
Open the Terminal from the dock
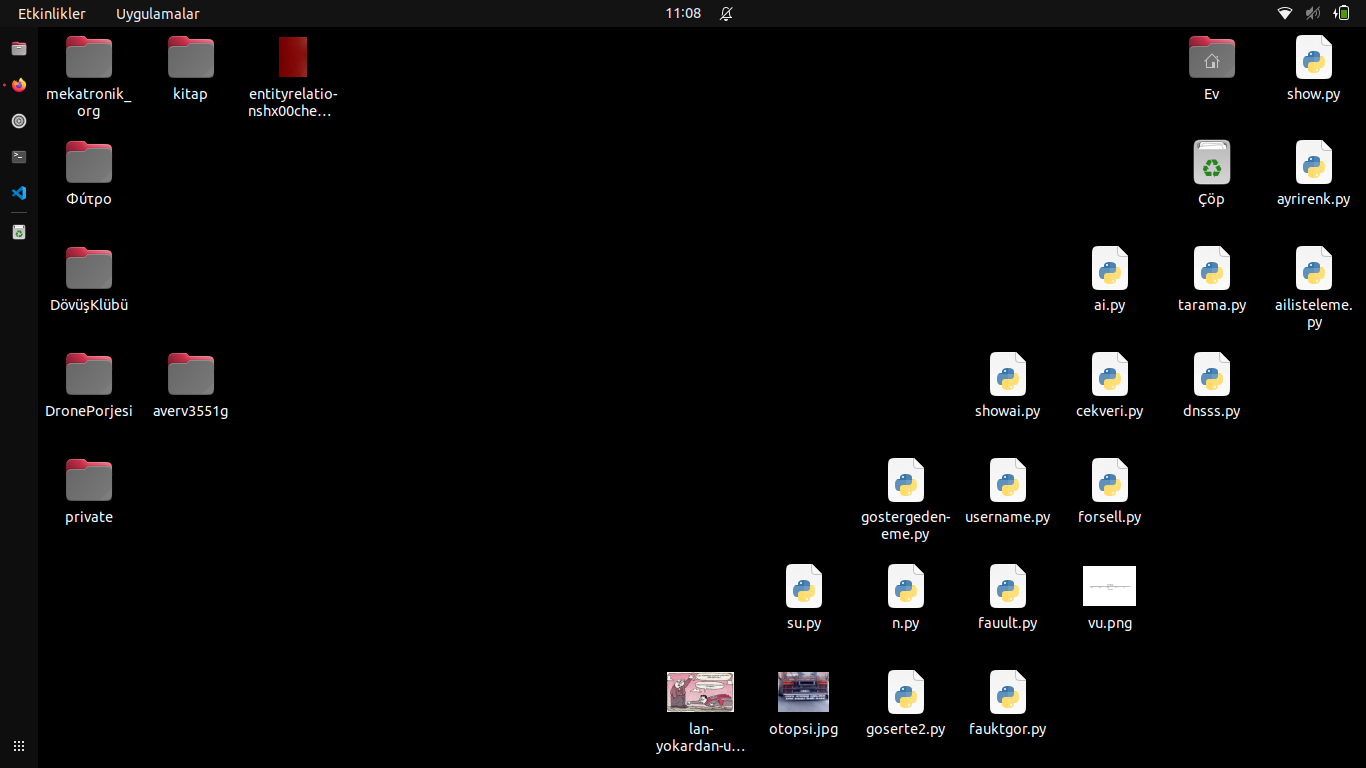click(19, 157)
